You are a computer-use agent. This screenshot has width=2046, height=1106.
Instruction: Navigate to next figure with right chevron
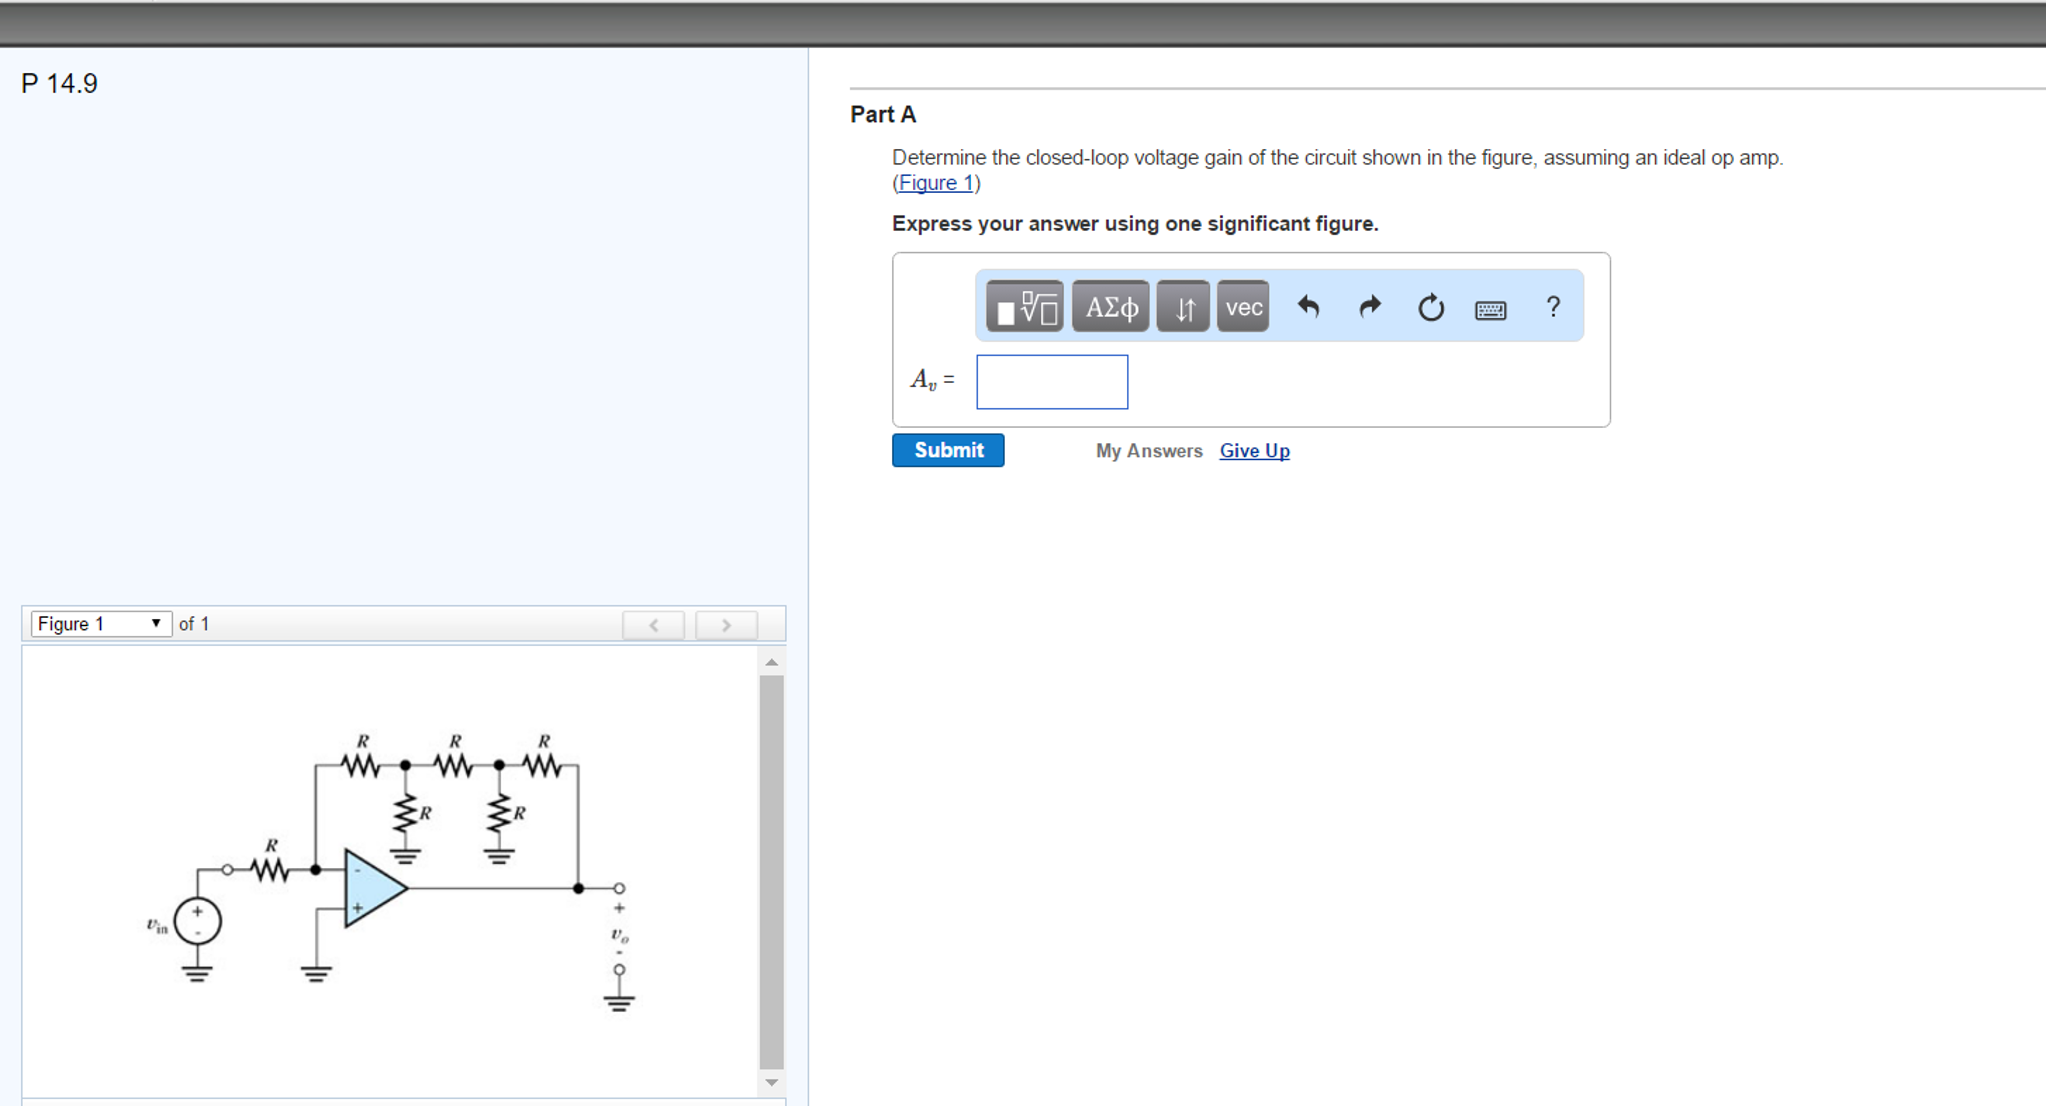pyautogui.click(x=726, y=624)
